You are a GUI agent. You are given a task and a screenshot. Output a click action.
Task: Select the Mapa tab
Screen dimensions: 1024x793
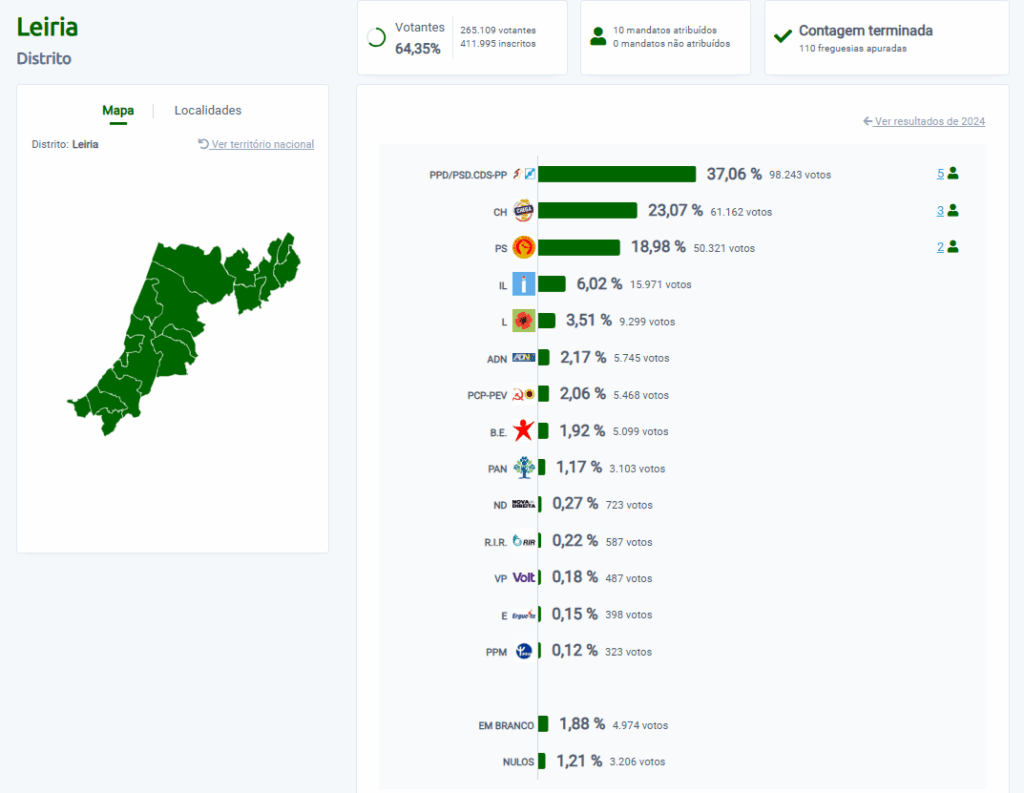118,111
